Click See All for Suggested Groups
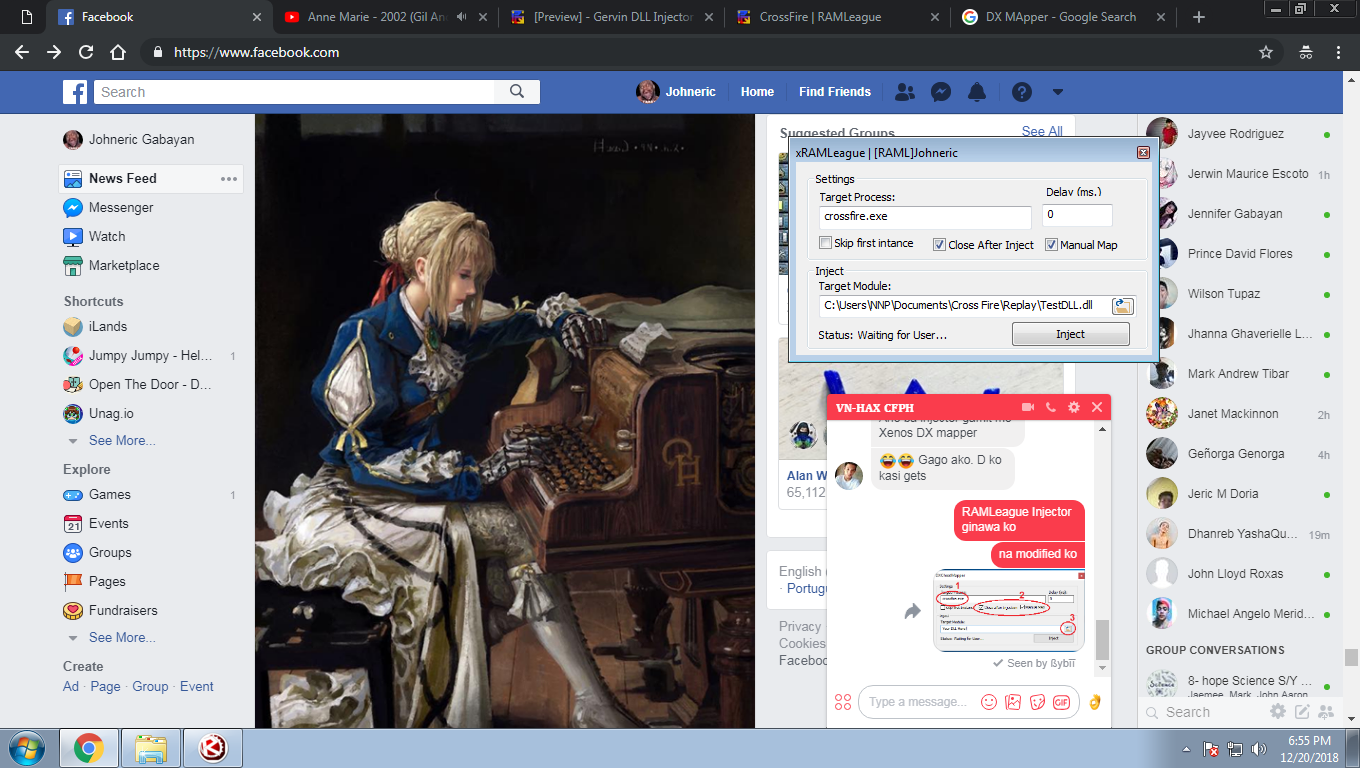 coord(1042,131)
